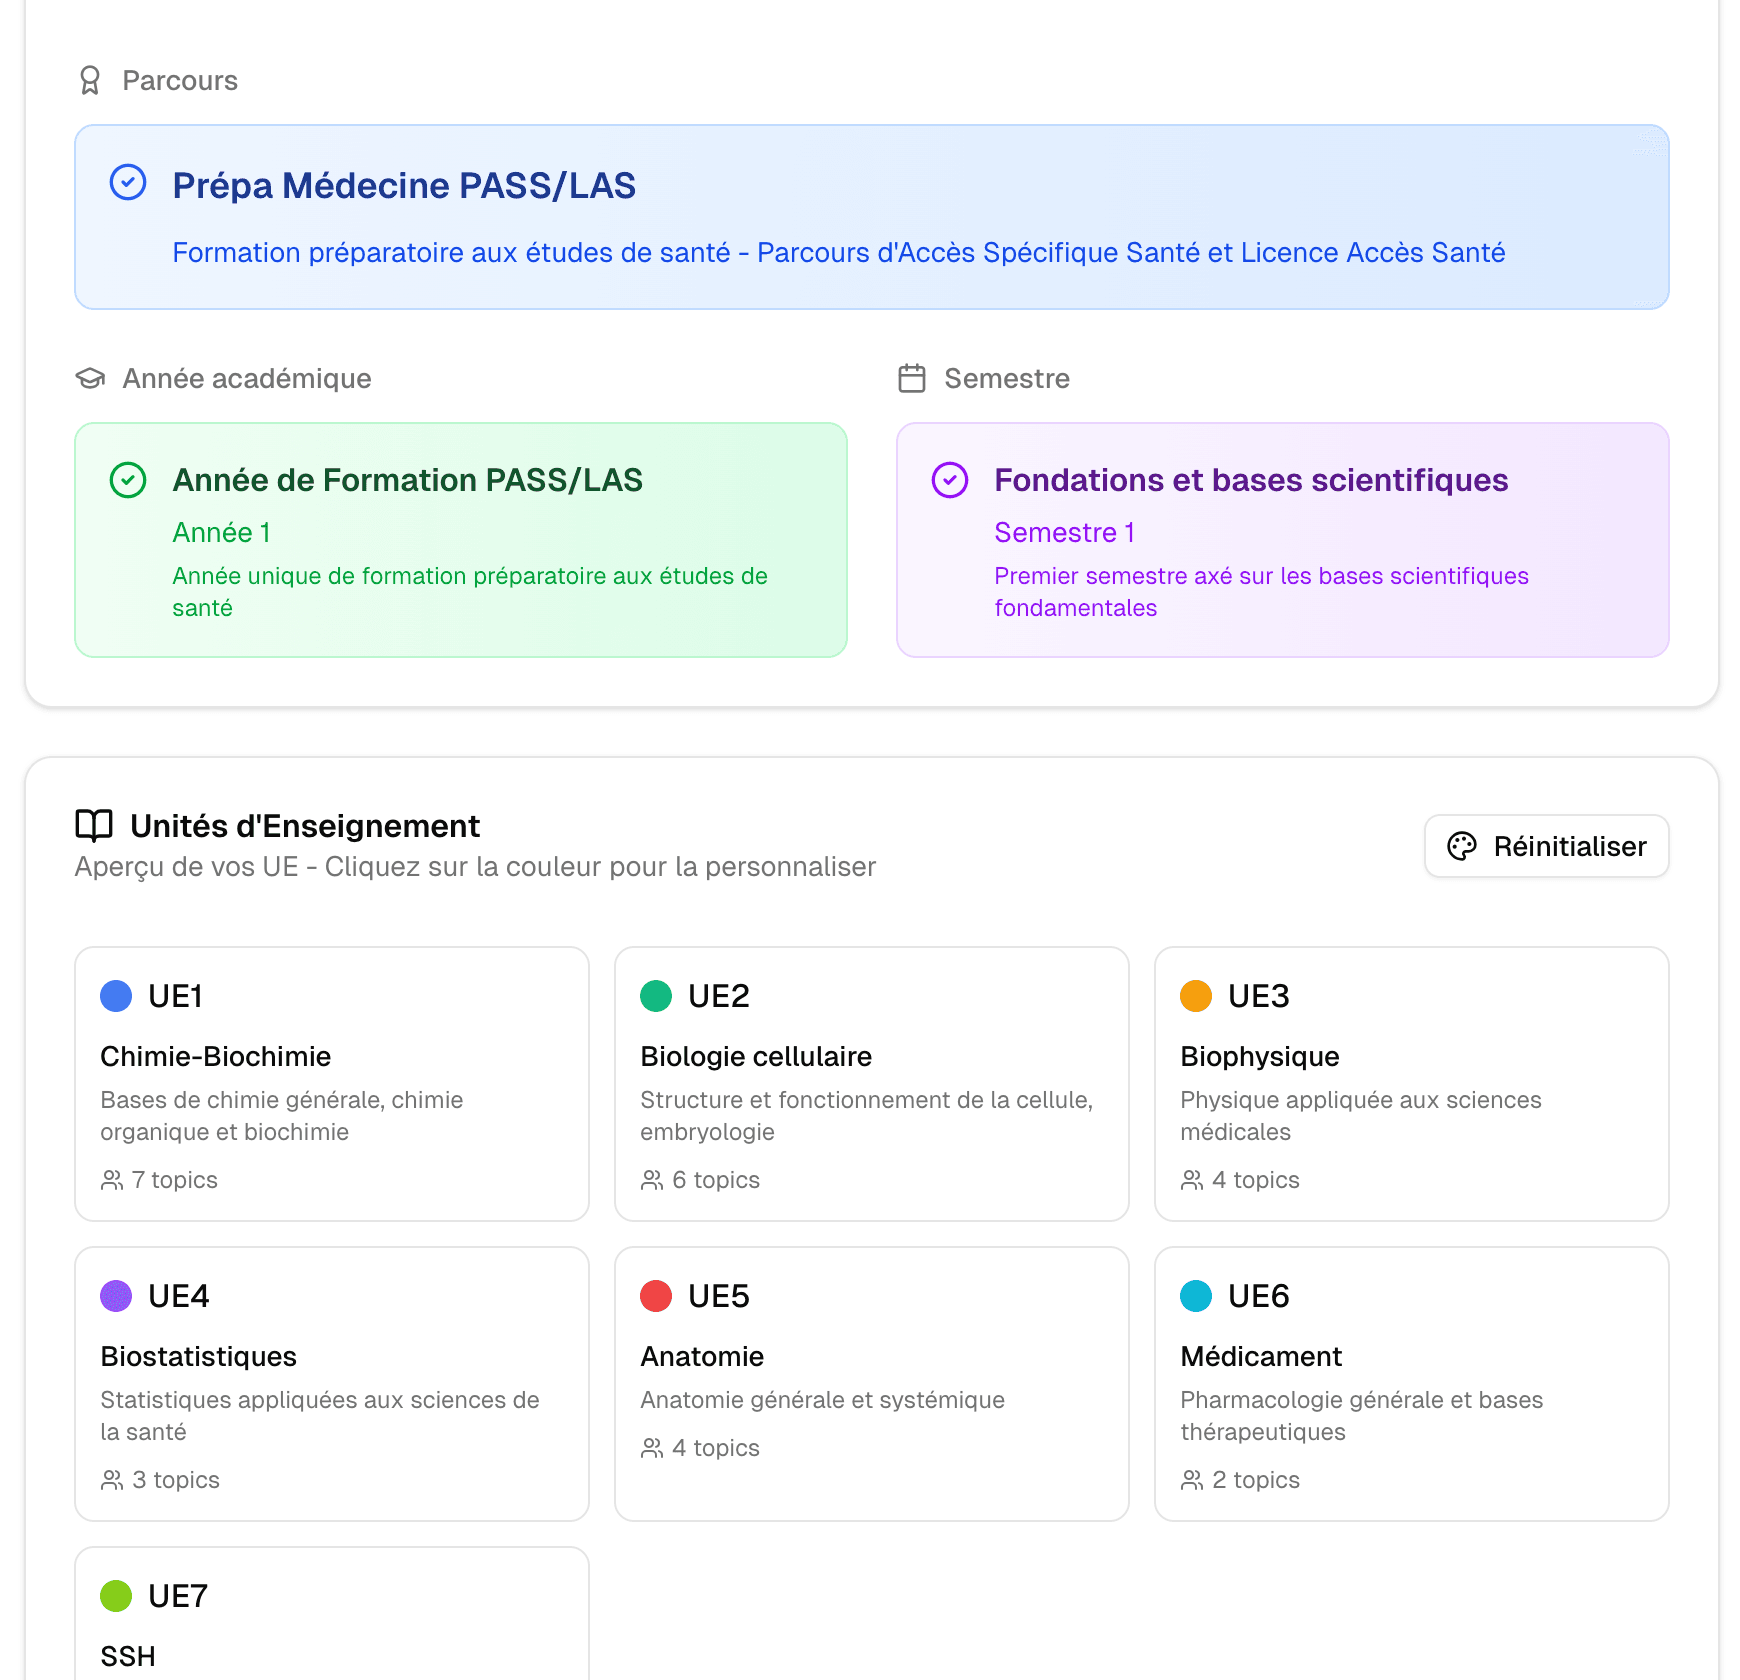Click the palette icon in Réinitialiser button
Screen dimensions: 1740x1680
pos(1462,846)
